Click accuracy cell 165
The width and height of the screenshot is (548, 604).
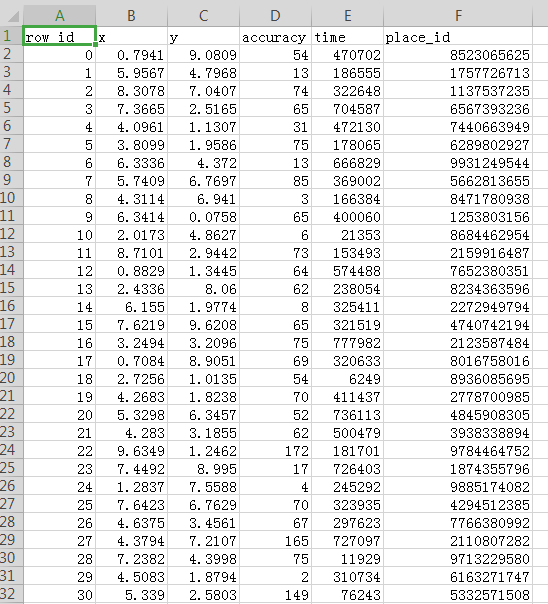pos(275,540)
